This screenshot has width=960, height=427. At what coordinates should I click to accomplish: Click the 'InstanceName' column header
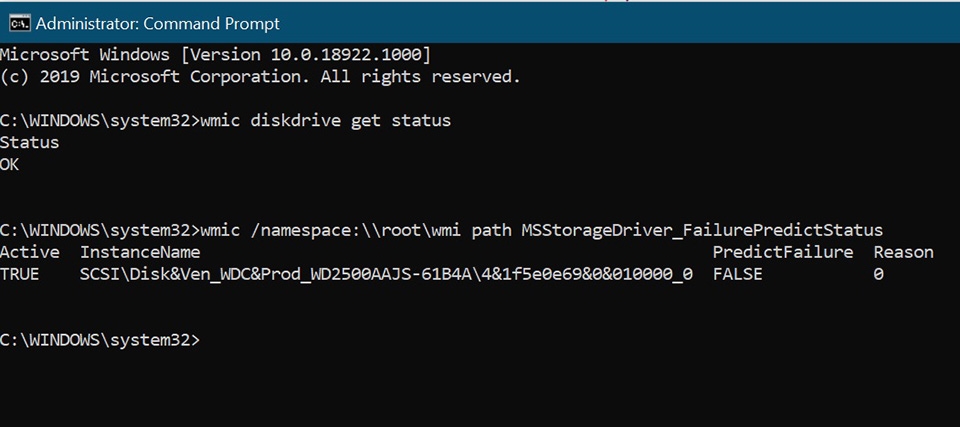click(140, 252)
